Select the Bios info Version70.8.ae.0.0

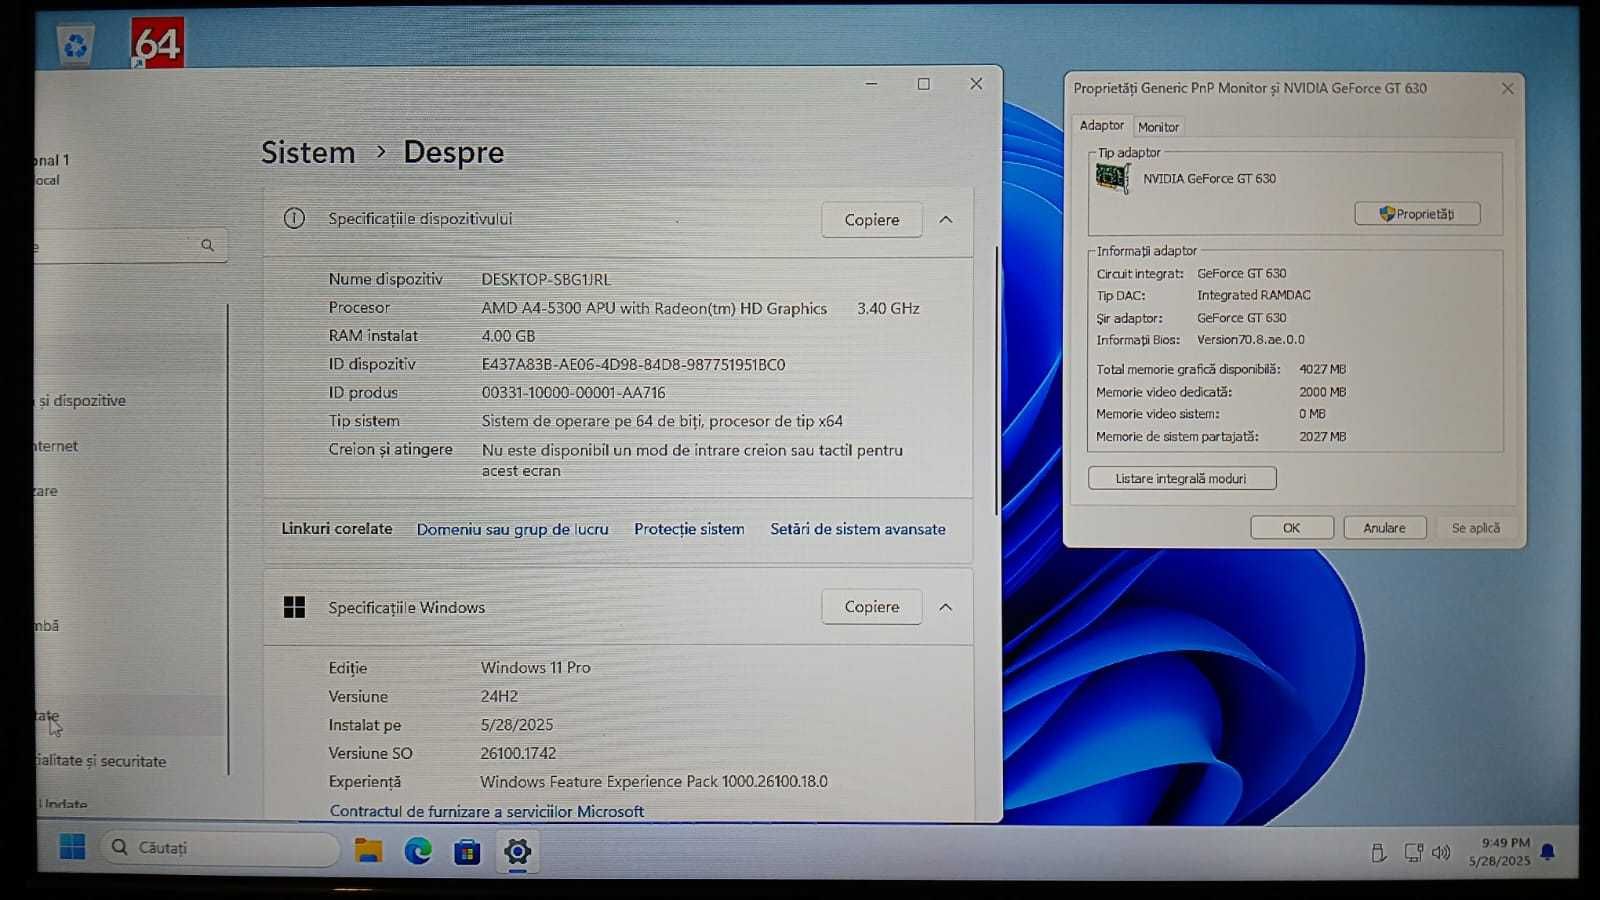click(x=1251, y=340)
